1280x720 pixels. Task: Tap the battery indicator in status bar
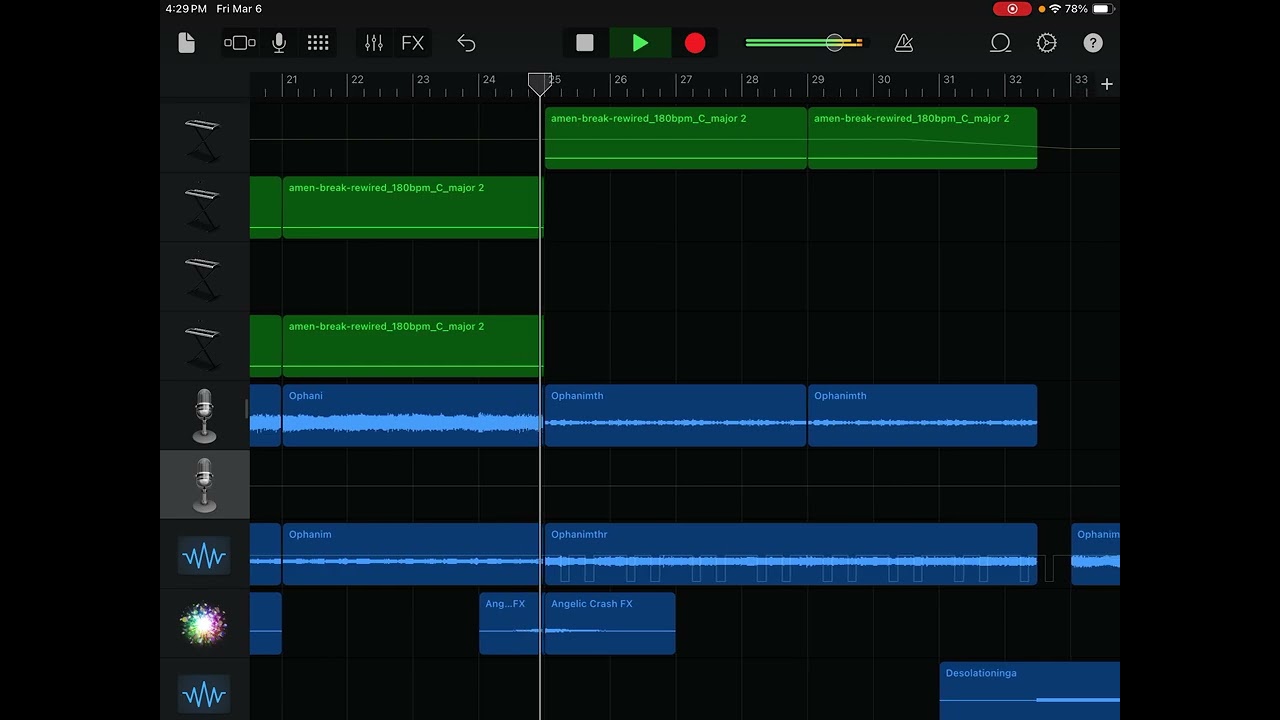[1101, 9]
